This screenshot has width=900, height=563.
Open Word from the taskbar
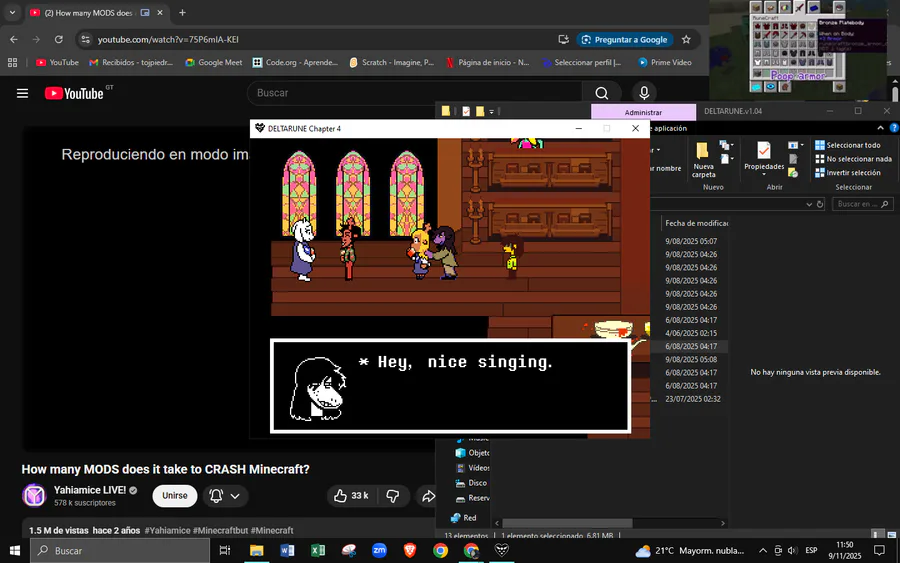287,551
